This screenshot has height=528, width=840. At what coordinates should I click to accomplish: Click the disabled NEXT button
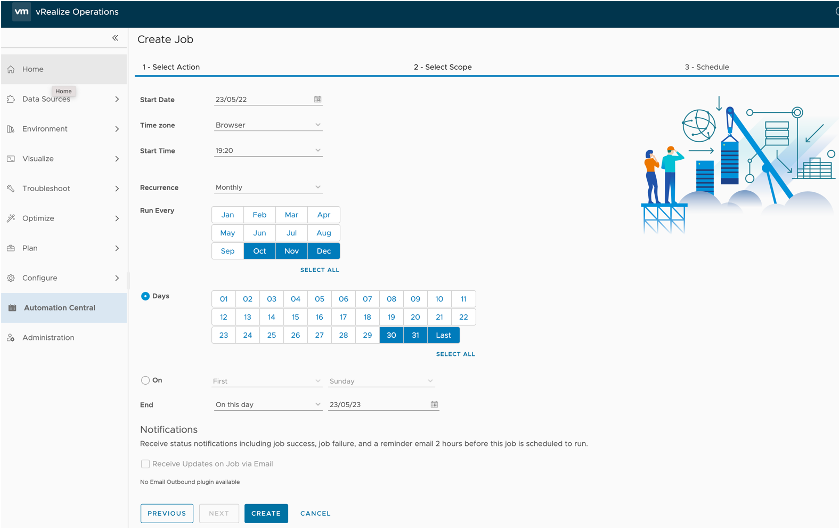(219, 513)
